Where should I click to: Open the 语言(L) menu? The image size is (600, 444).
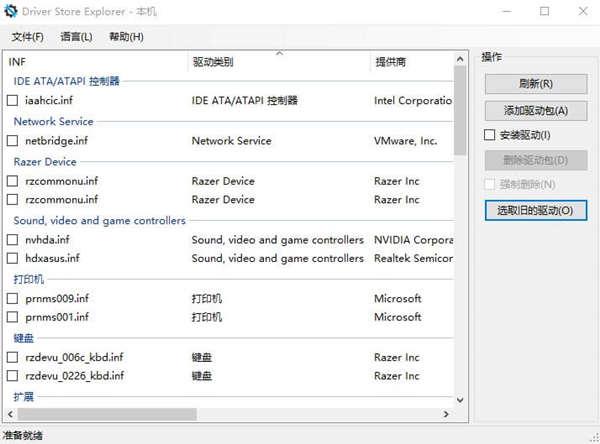click(76, 37)
